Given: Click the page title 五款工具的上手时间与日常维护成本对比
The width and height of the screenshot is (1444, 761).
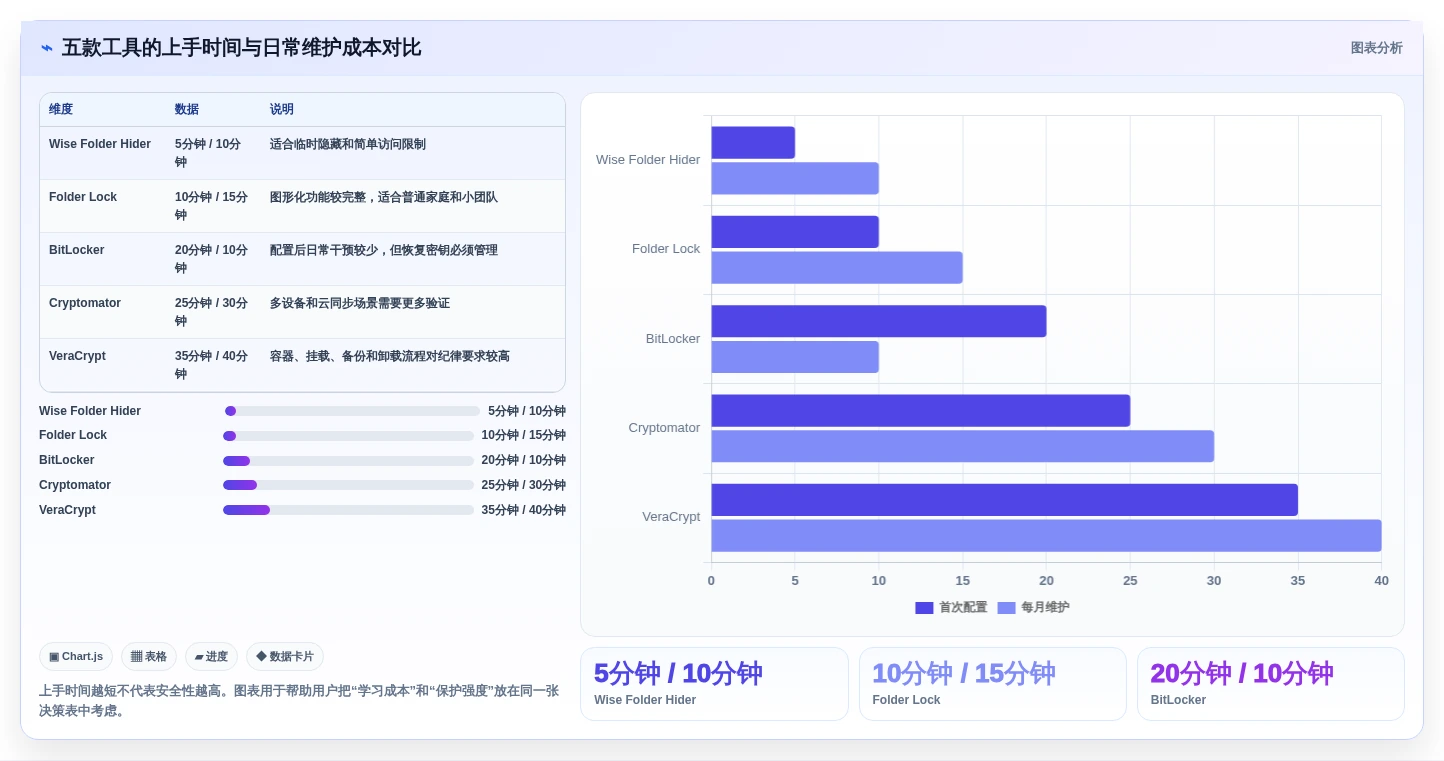Looking at the screenshot, I should point(241,48).
